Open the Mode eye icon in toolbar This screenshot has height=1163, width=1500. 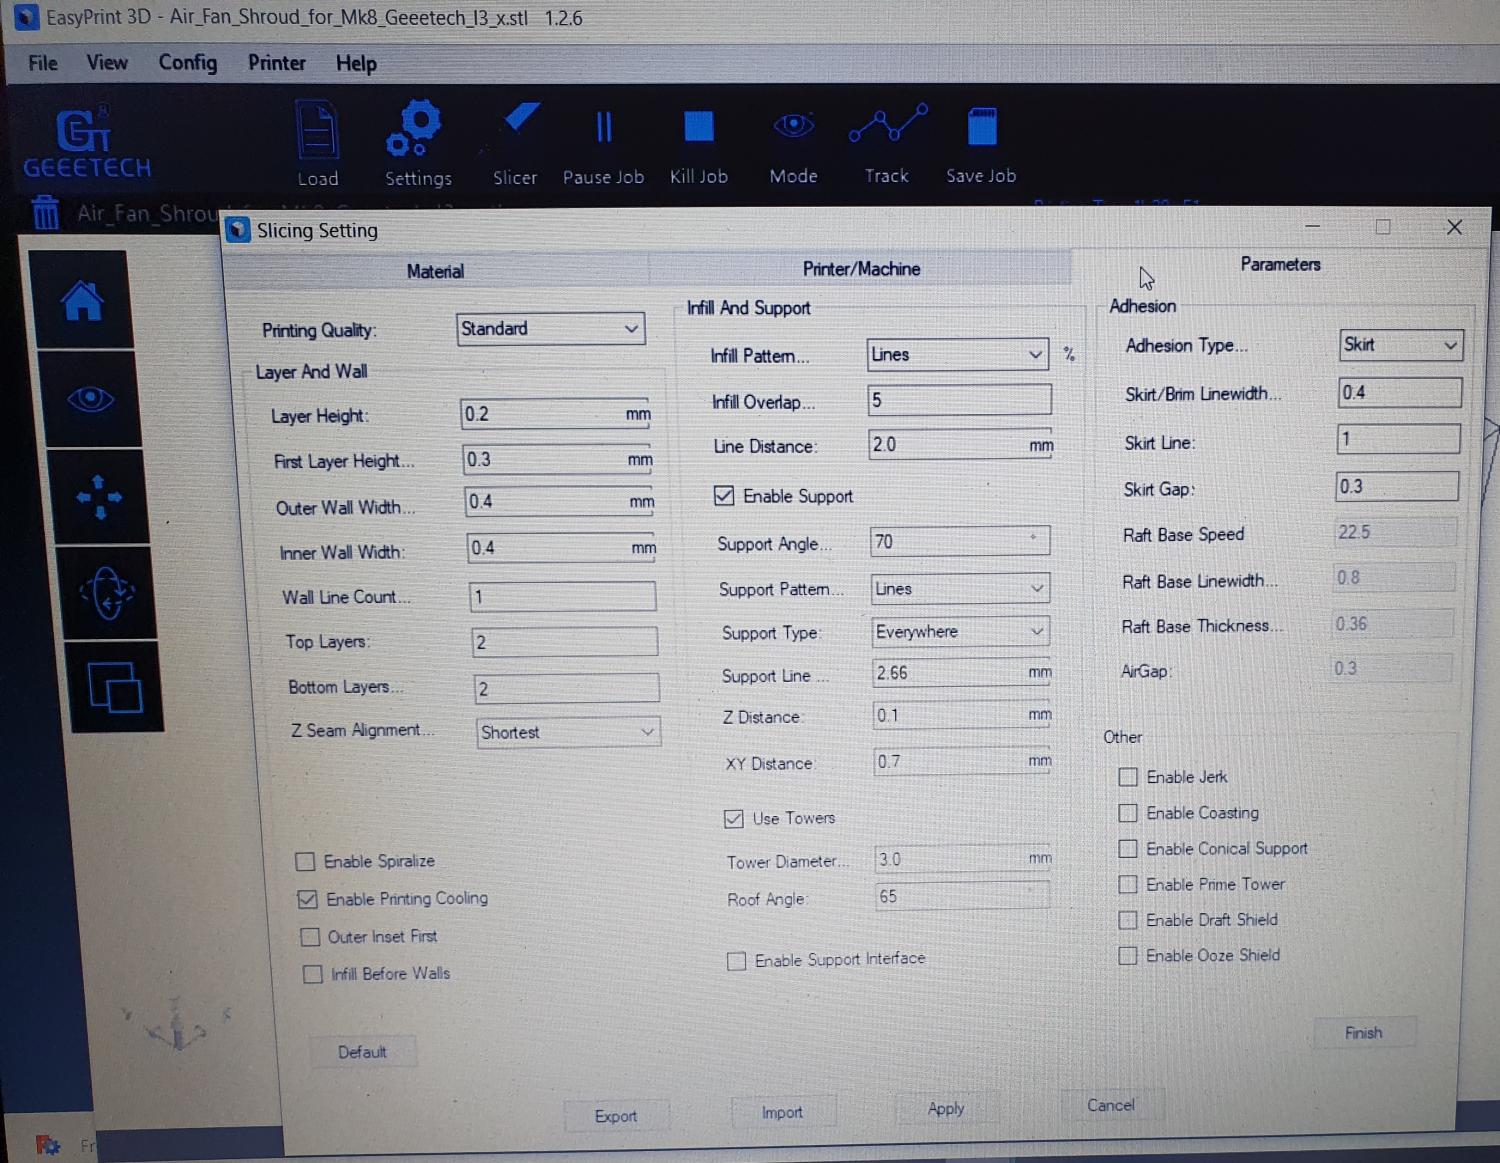coord(793,125)
